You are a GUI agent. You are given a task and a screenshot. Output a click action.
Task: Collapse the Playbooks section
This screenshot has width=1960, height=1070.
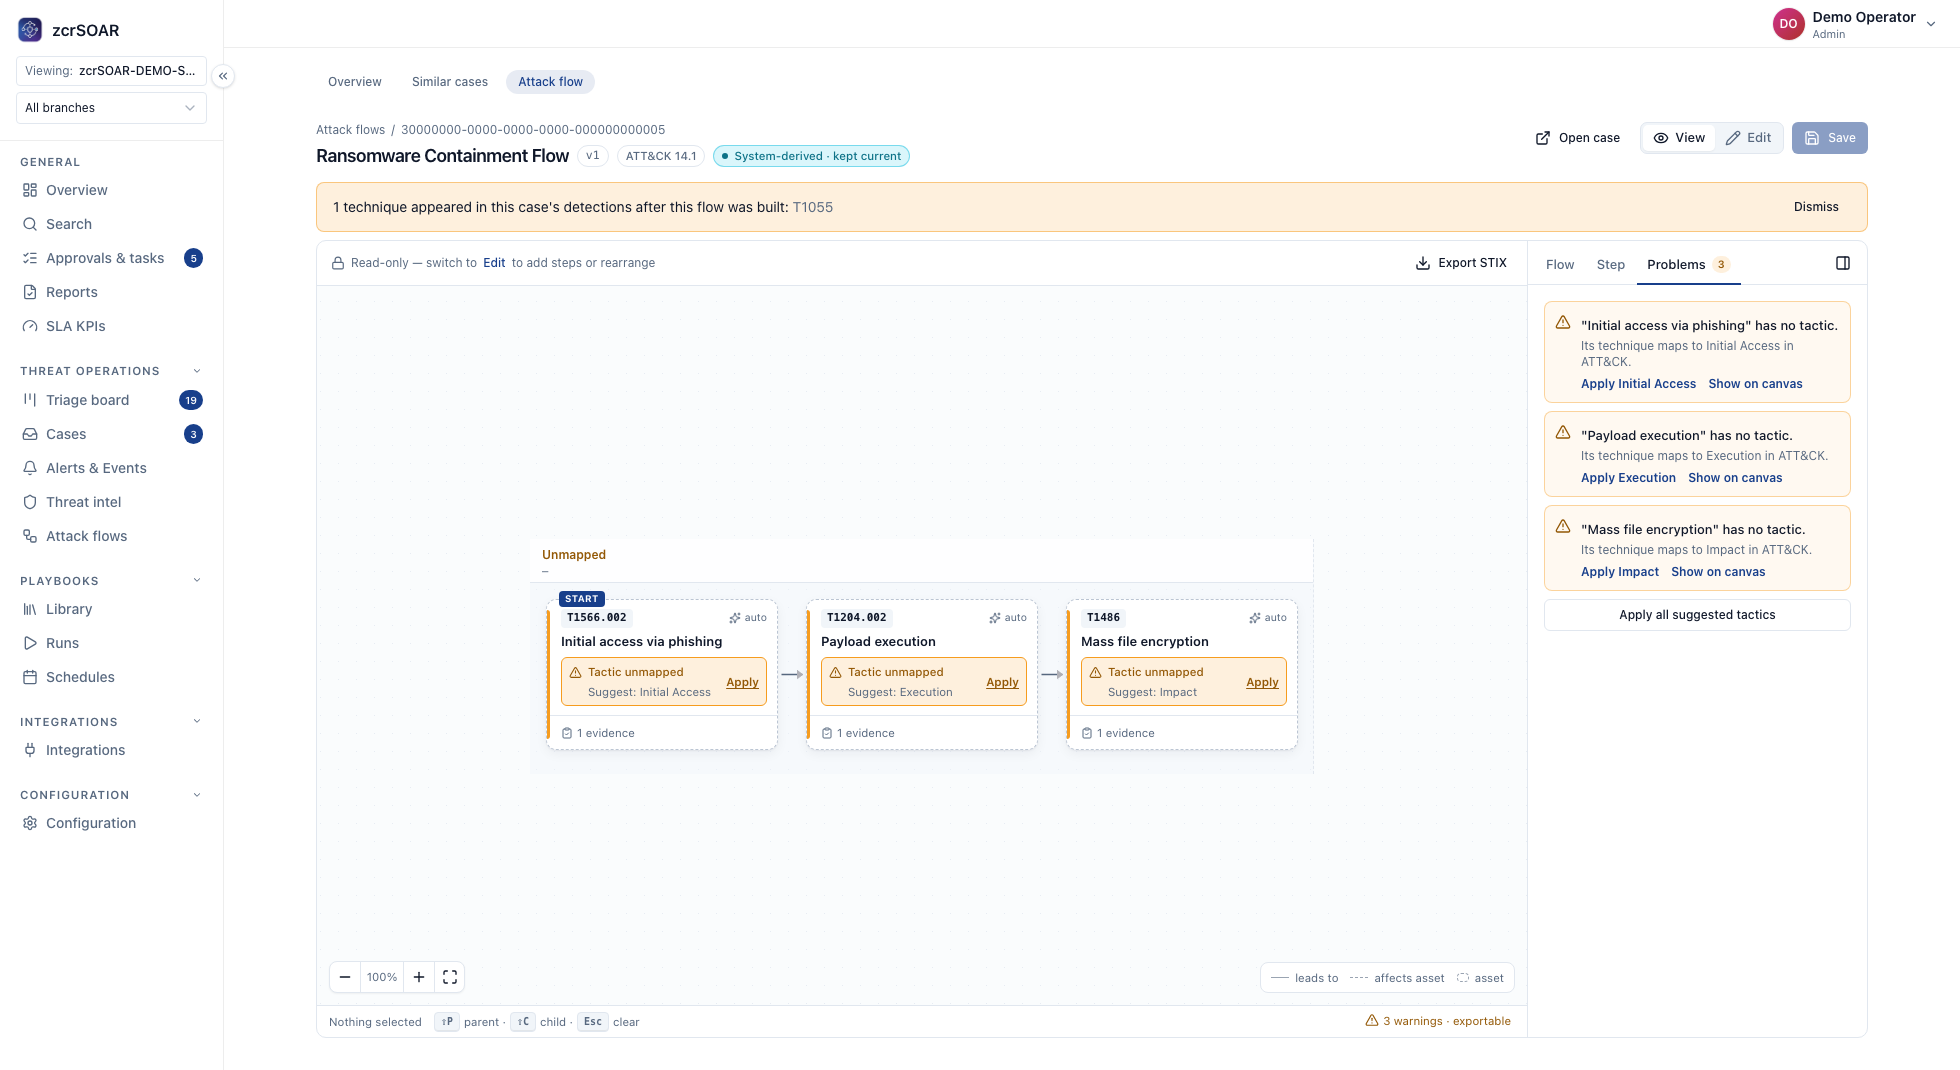point(197,580)
